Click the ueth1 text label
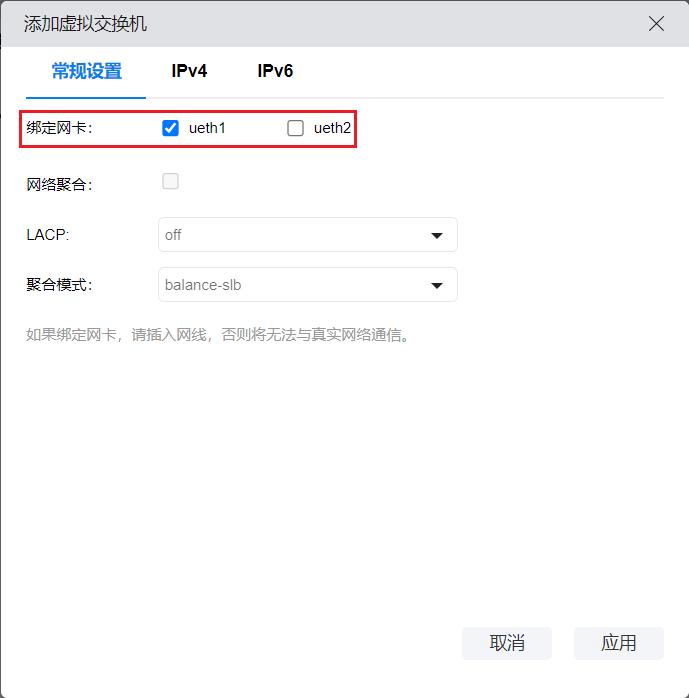The image size is (689, 698). [x=207, y=128]
